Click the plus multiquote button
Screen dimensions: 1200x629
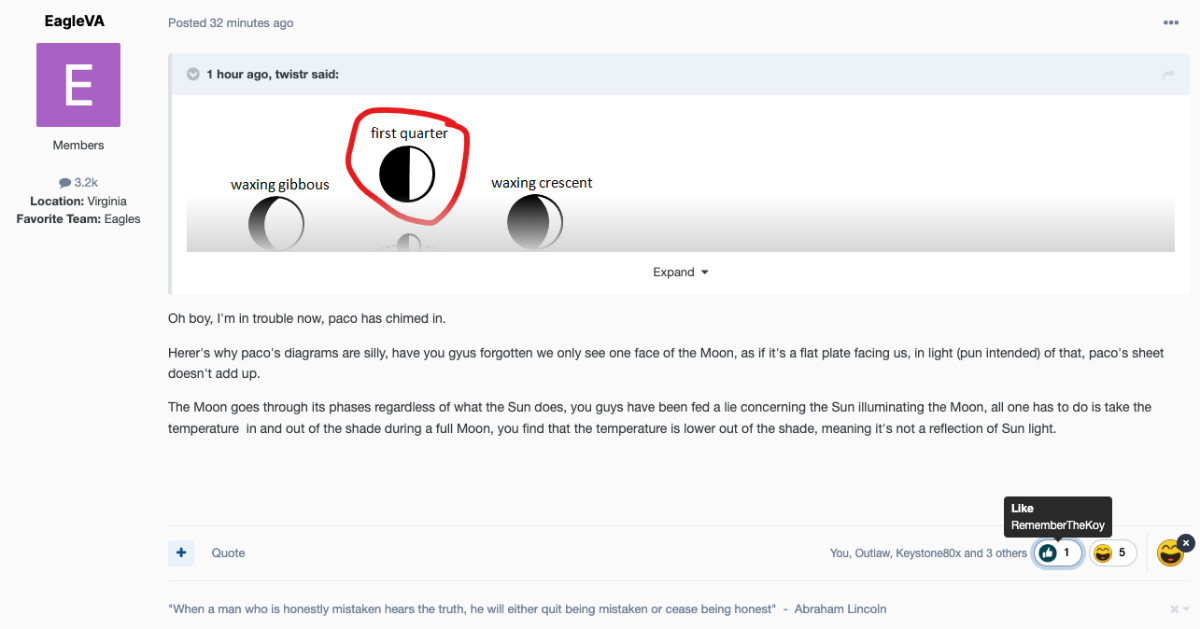[181, 552]
